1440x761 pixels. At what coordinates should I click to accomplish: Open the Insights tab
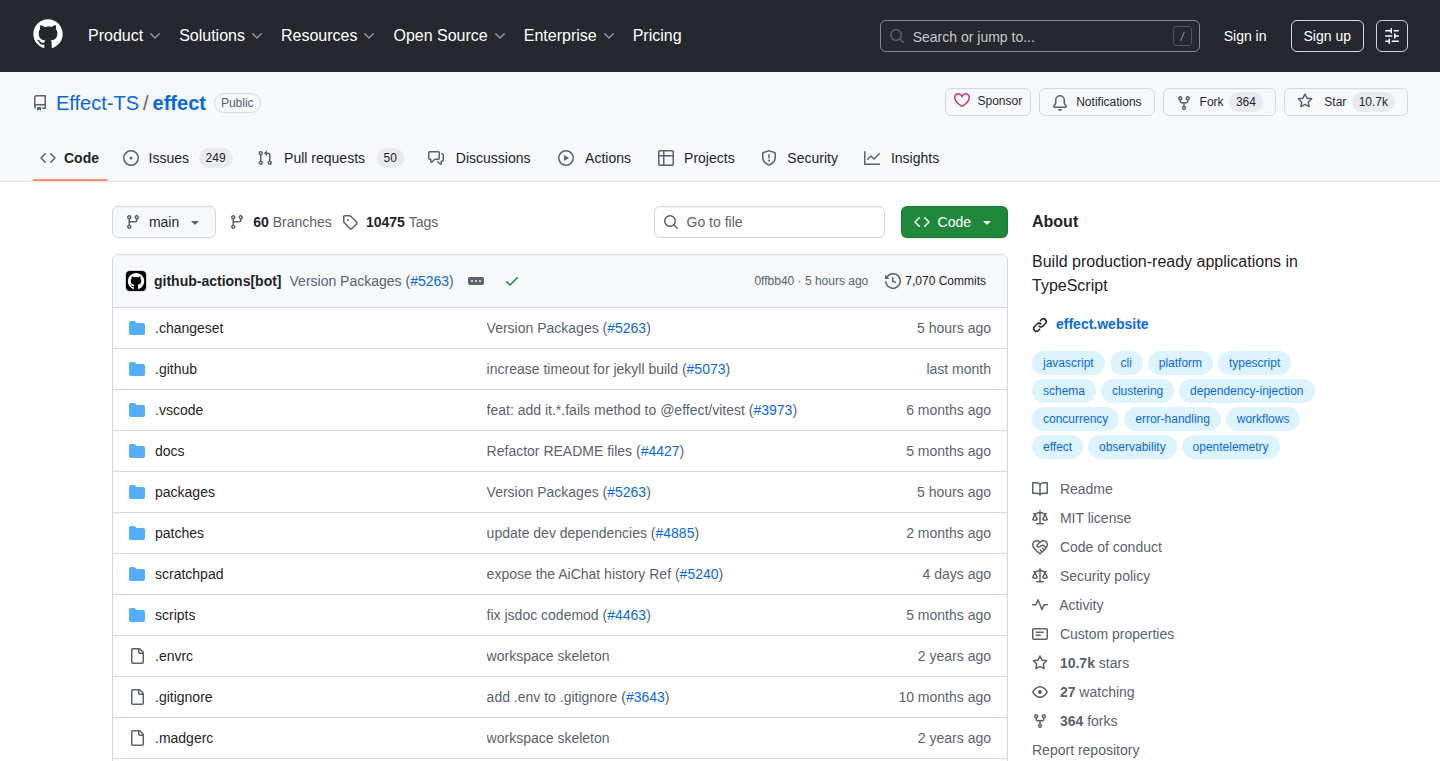point(901,158)
